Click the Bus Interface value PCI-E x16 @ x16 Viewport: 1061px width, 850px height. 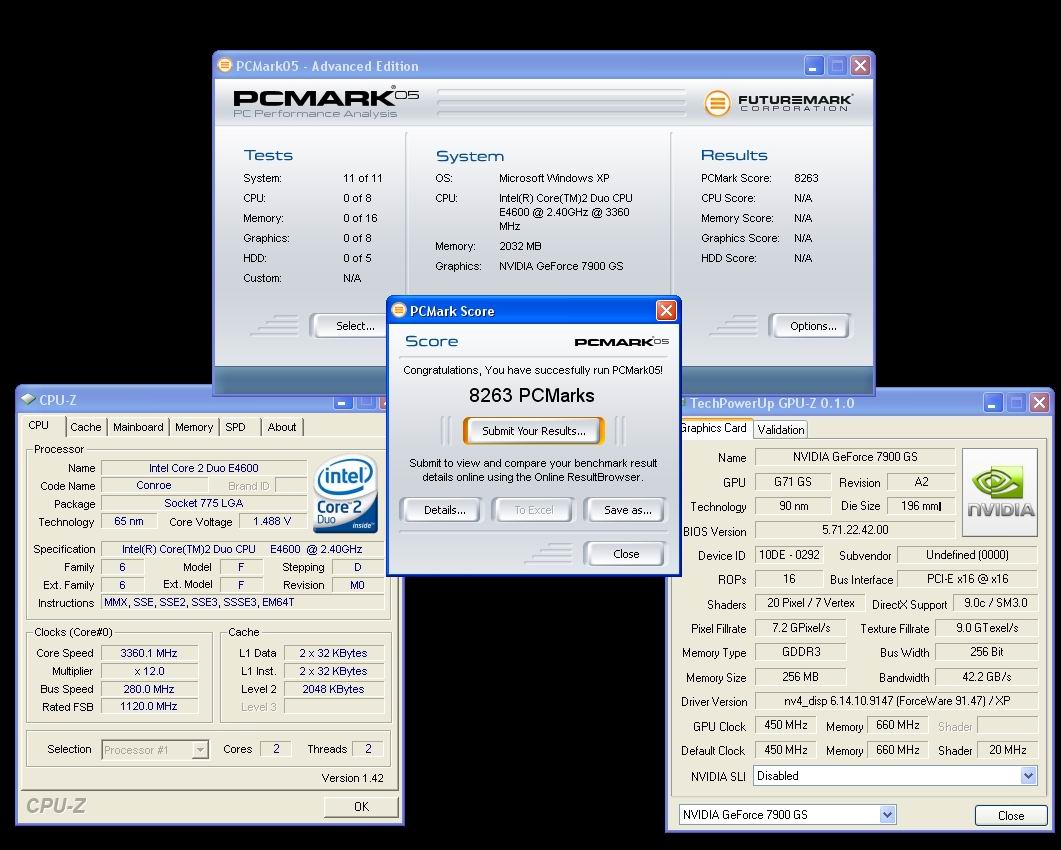pos(968,579)
